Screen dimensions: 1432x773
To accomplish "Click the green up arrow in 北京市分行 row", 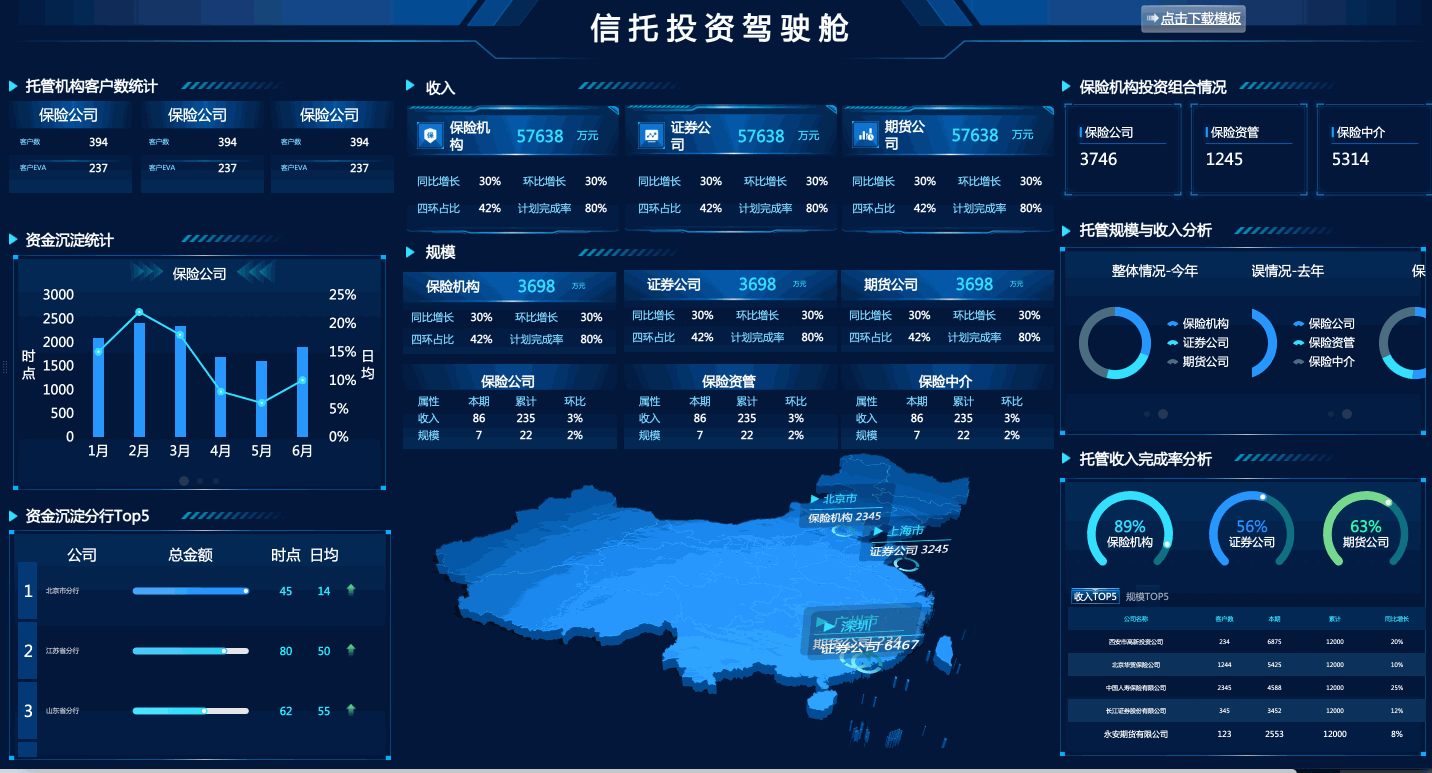I will pos(351,590).
